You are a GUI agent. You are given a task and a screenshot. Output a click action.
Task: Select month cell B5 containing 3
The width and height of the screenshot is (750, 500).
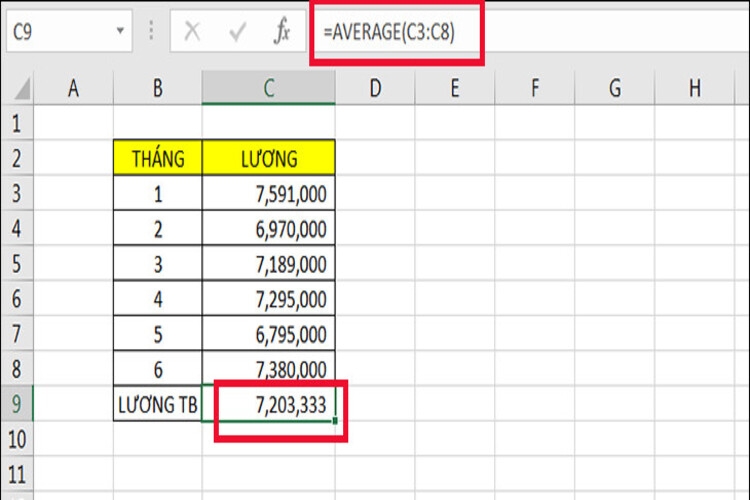pos(158,264)
